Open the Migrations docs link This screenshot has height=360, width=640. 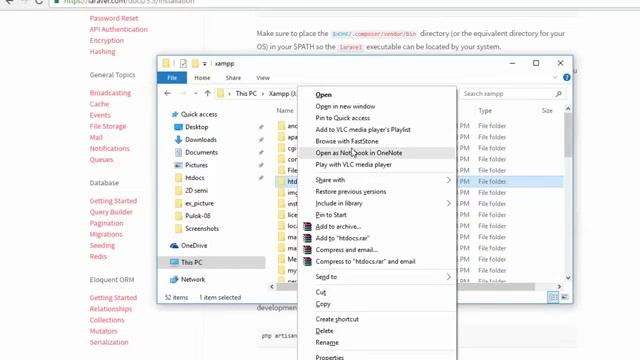[x=106, y=234]
